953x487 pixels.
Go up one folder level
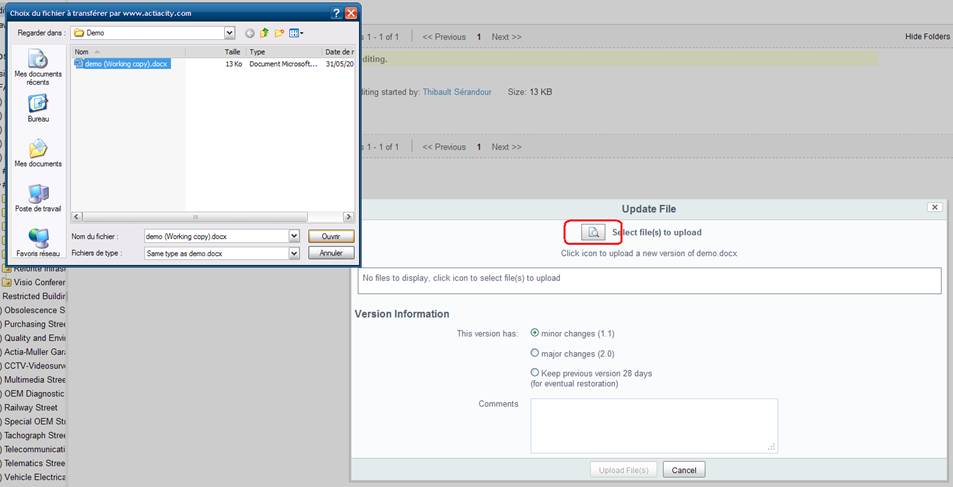pyautogui.click(x=264, y=33)
